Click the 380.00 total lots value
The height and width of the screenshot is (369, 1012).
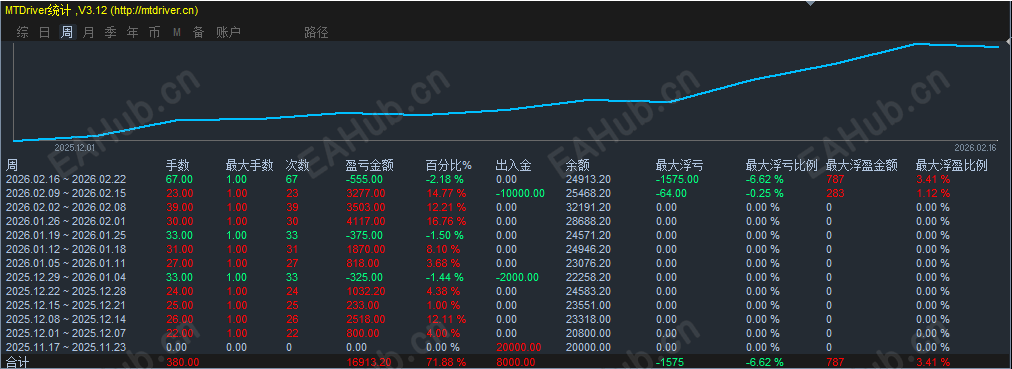click(x=183, y=362)
